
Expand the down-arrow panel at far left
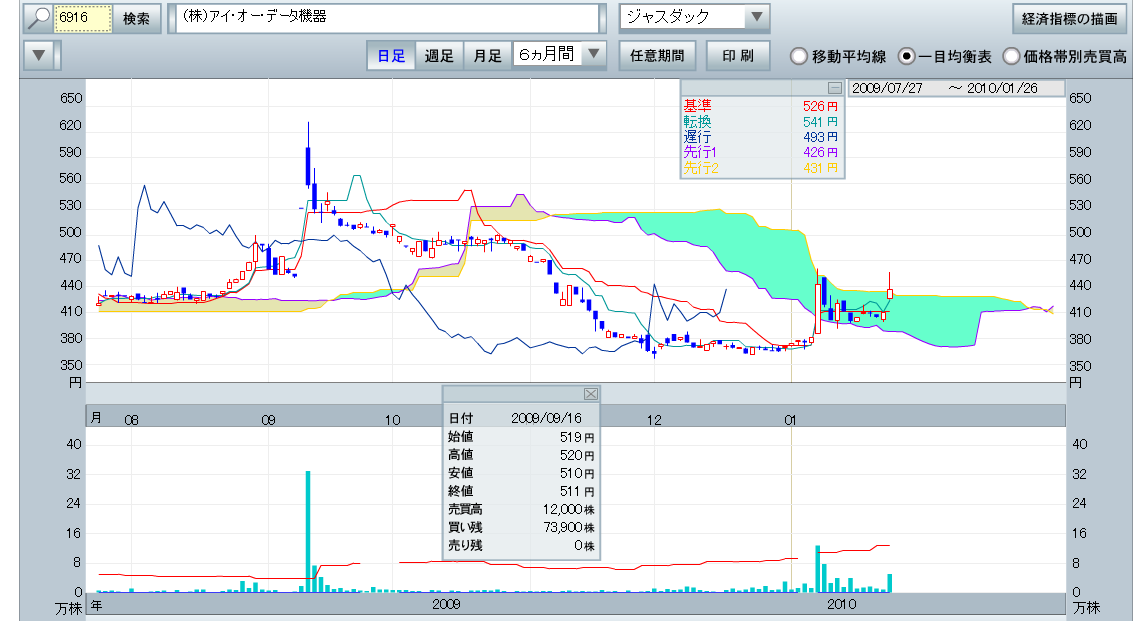[38, 55]
